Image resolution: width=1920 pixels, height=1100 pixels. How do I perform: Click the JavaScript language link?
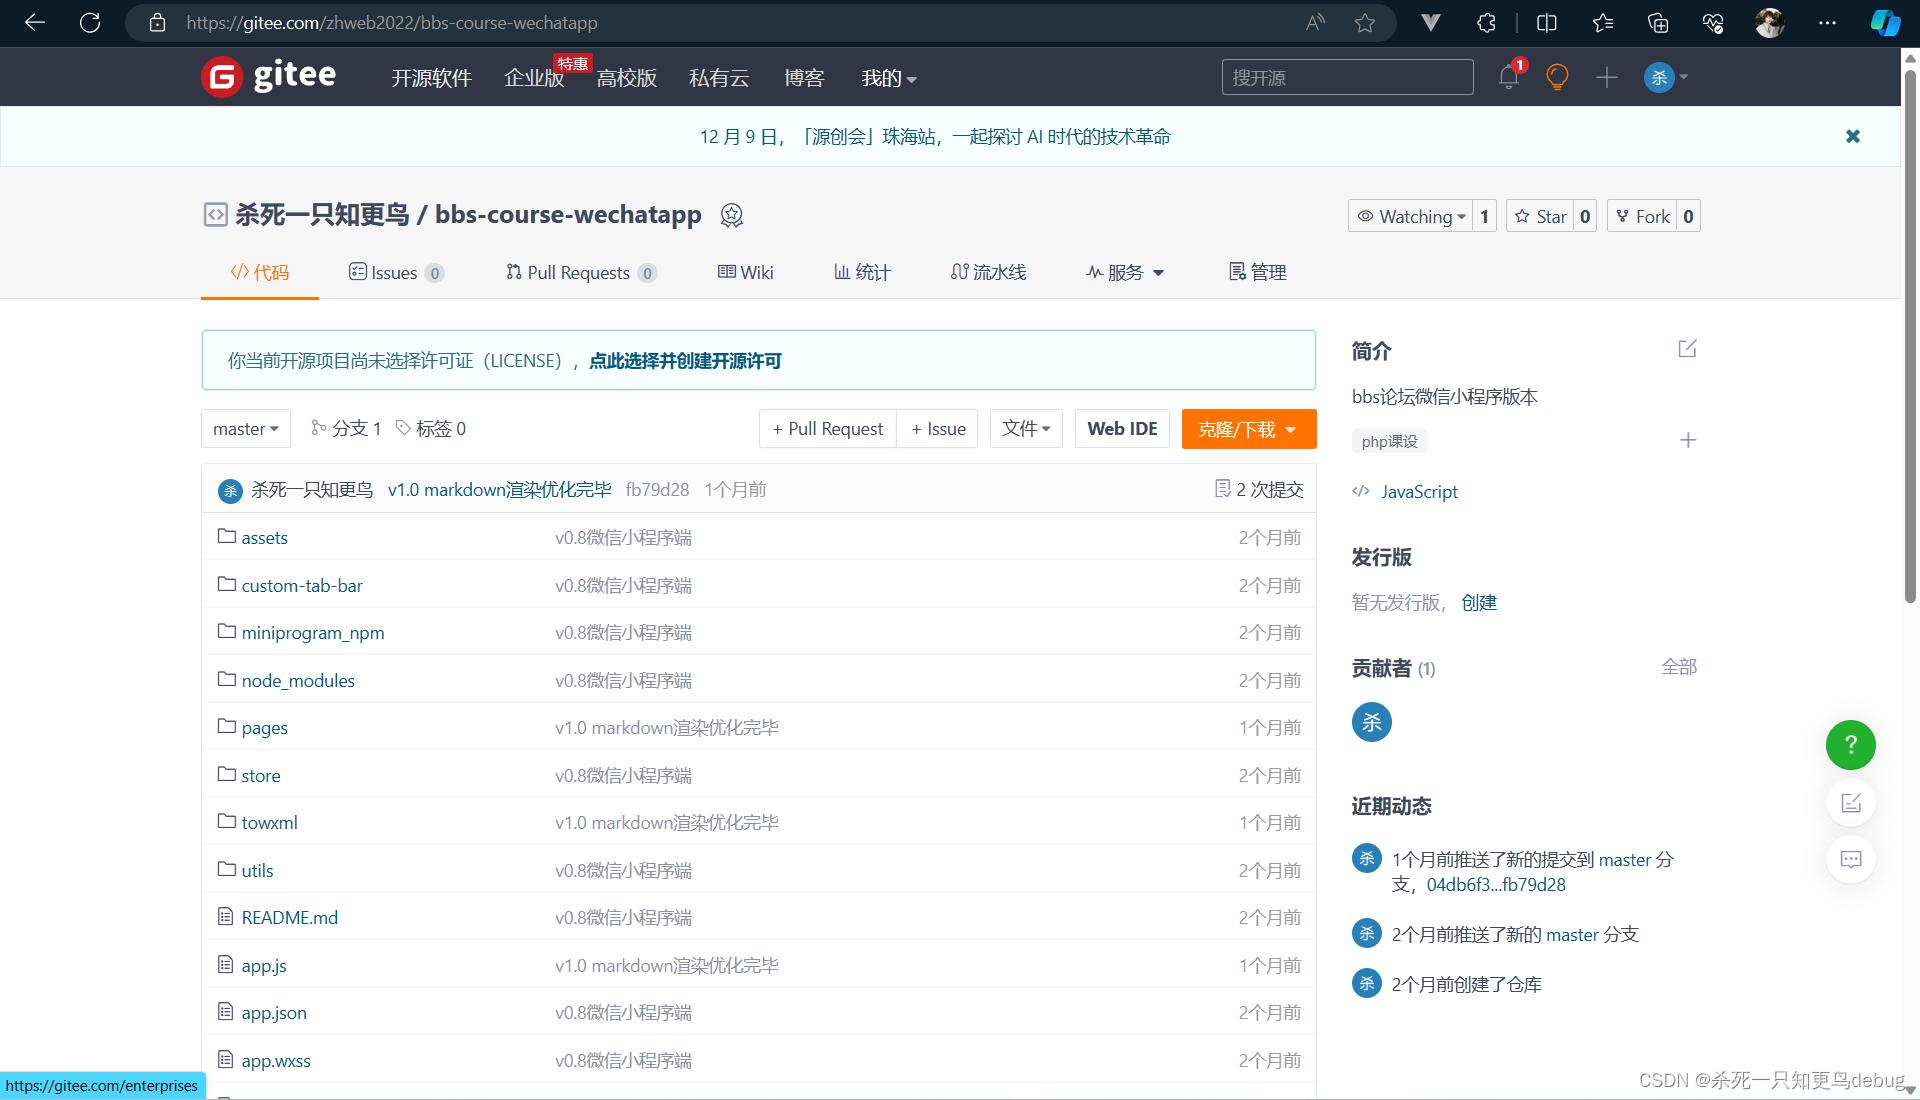[1419, 491]
